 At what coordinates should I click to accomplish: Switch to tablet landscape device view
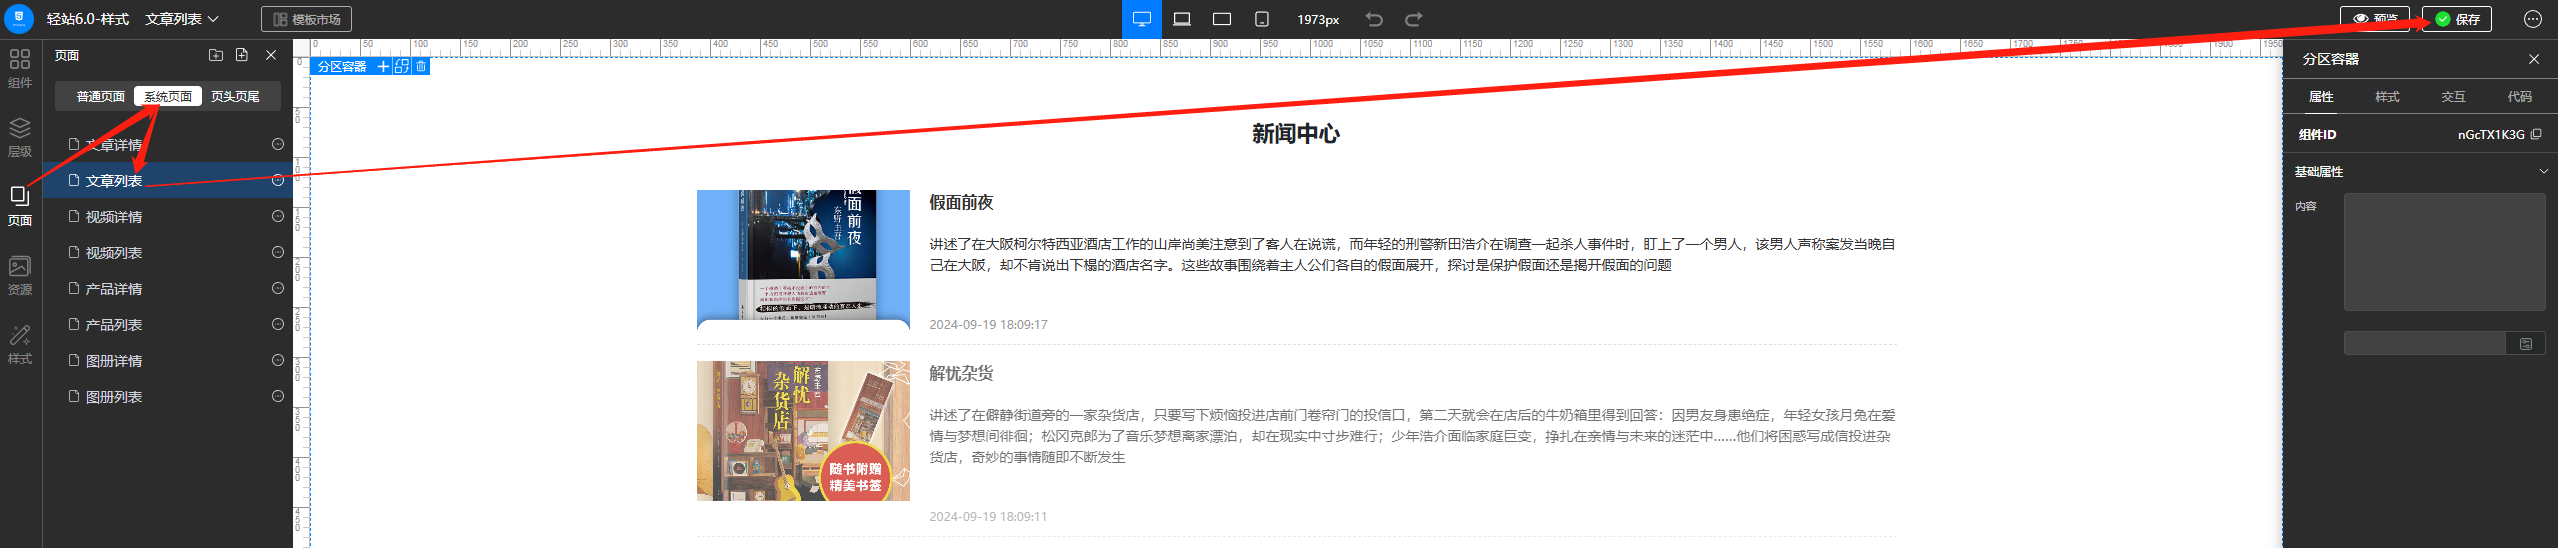tap(1222, 19)
